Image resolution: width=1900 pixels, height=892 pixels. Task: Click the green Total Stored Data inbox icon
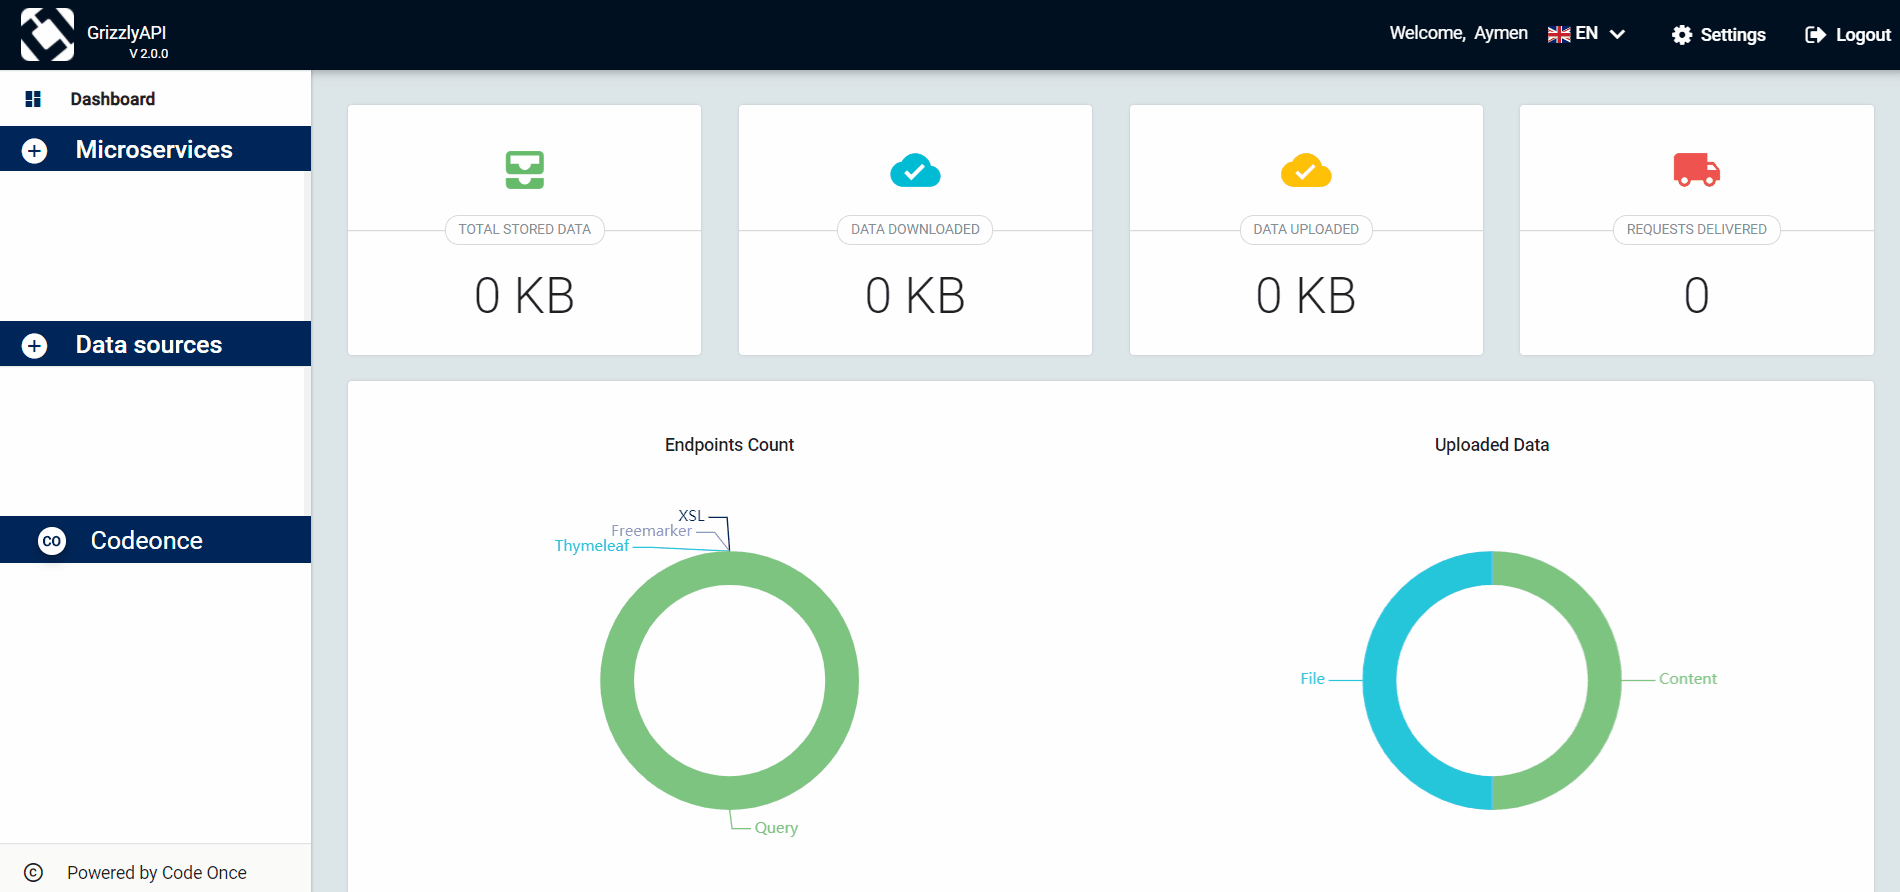point(525,170)
